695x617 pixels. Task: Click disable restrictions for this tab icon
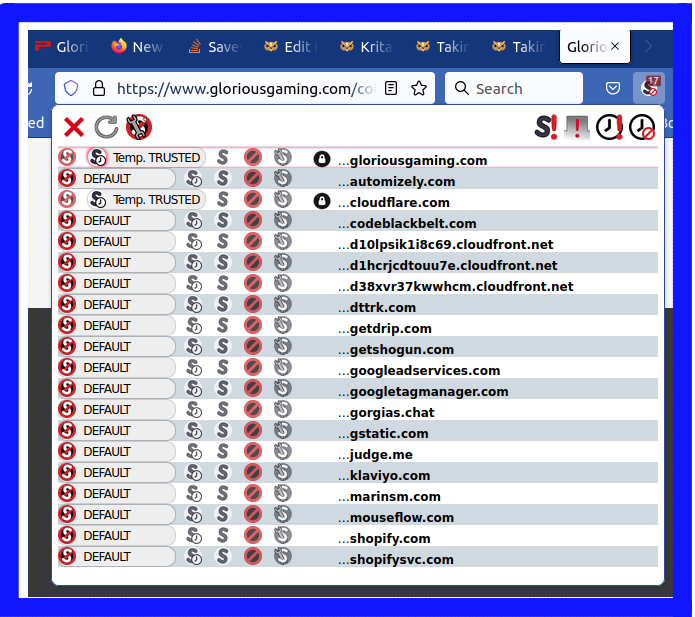tap(577, 127)
